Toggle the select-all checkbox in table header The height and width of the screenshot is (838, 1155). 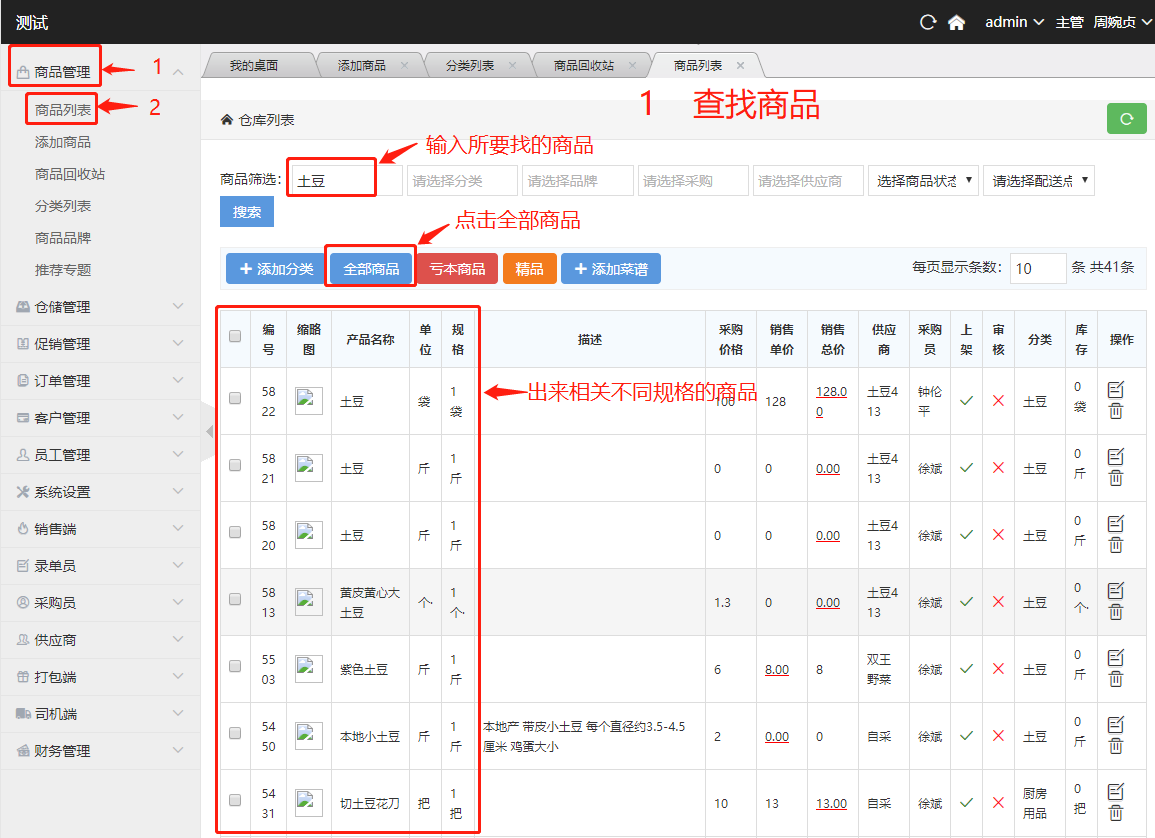pos(235,337)
